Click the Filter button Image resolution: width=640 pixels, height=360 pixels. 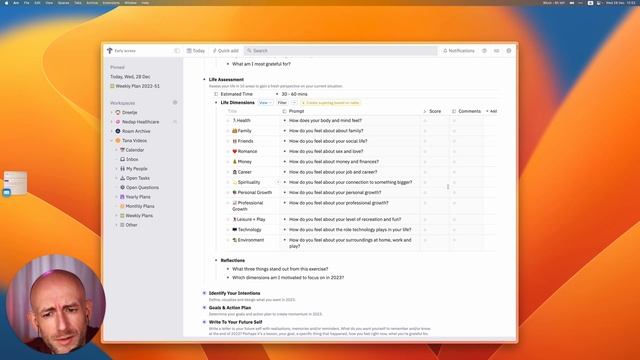coord(282,103)
